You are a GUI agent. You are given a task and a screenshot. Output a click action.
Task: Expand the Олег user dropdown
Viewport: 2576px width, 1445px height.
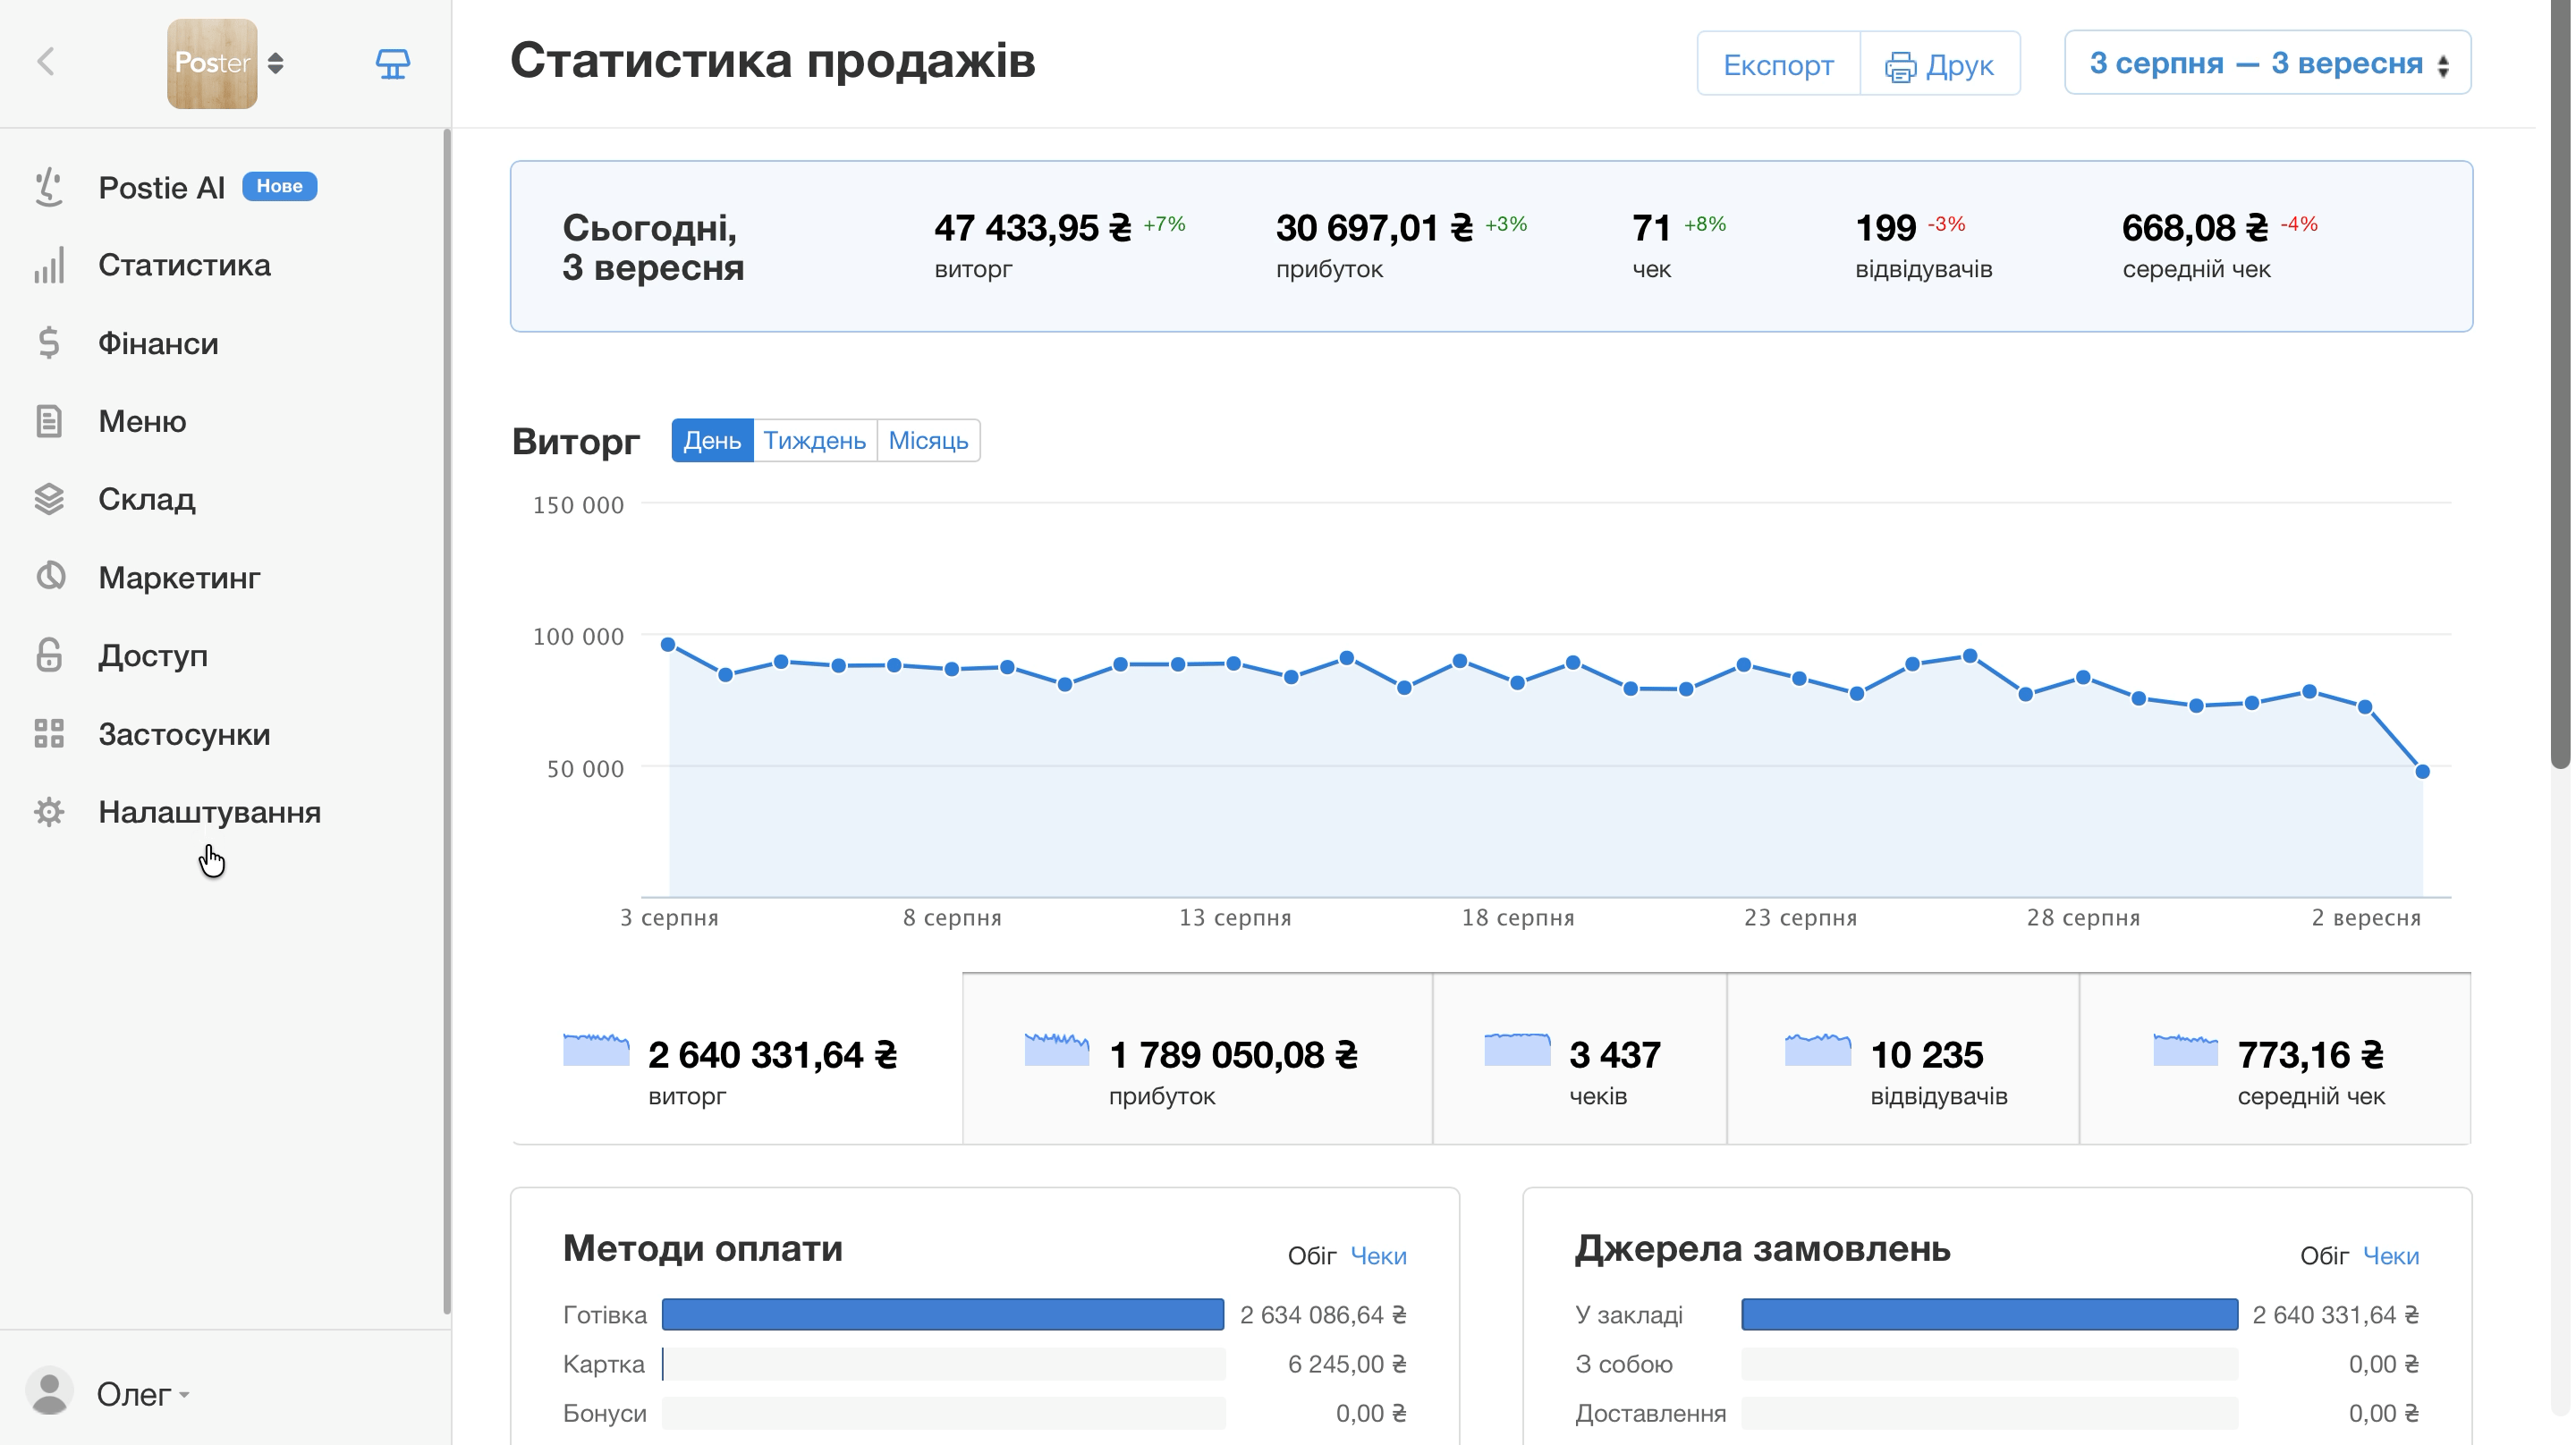tap(143, 1394)
